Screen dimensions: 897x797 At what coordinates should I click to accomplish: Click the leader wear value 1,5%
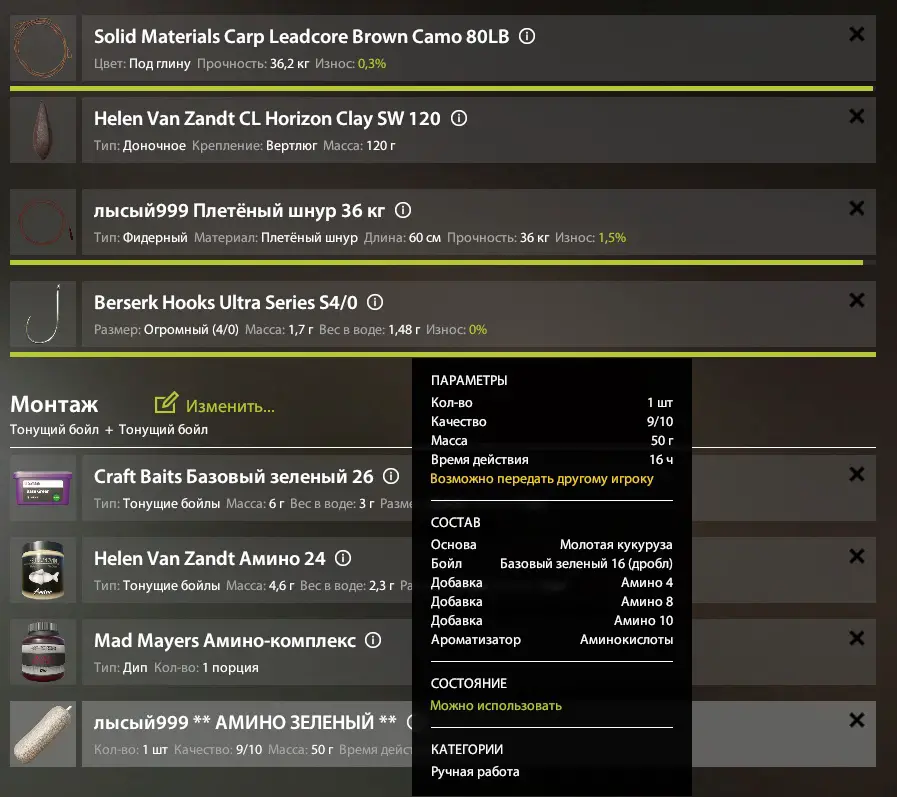pyautogui.click(x=612, y=237)
